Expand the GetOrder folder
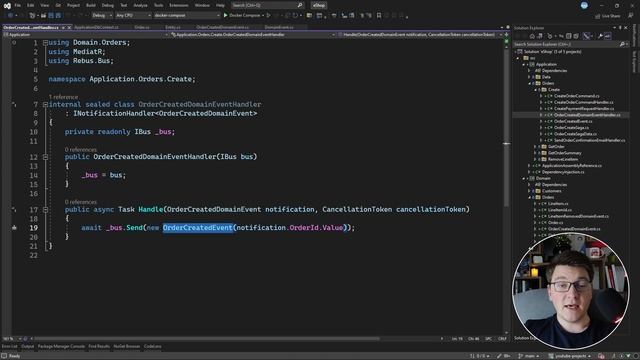This screenshot has height=360, width=640. 536,147
